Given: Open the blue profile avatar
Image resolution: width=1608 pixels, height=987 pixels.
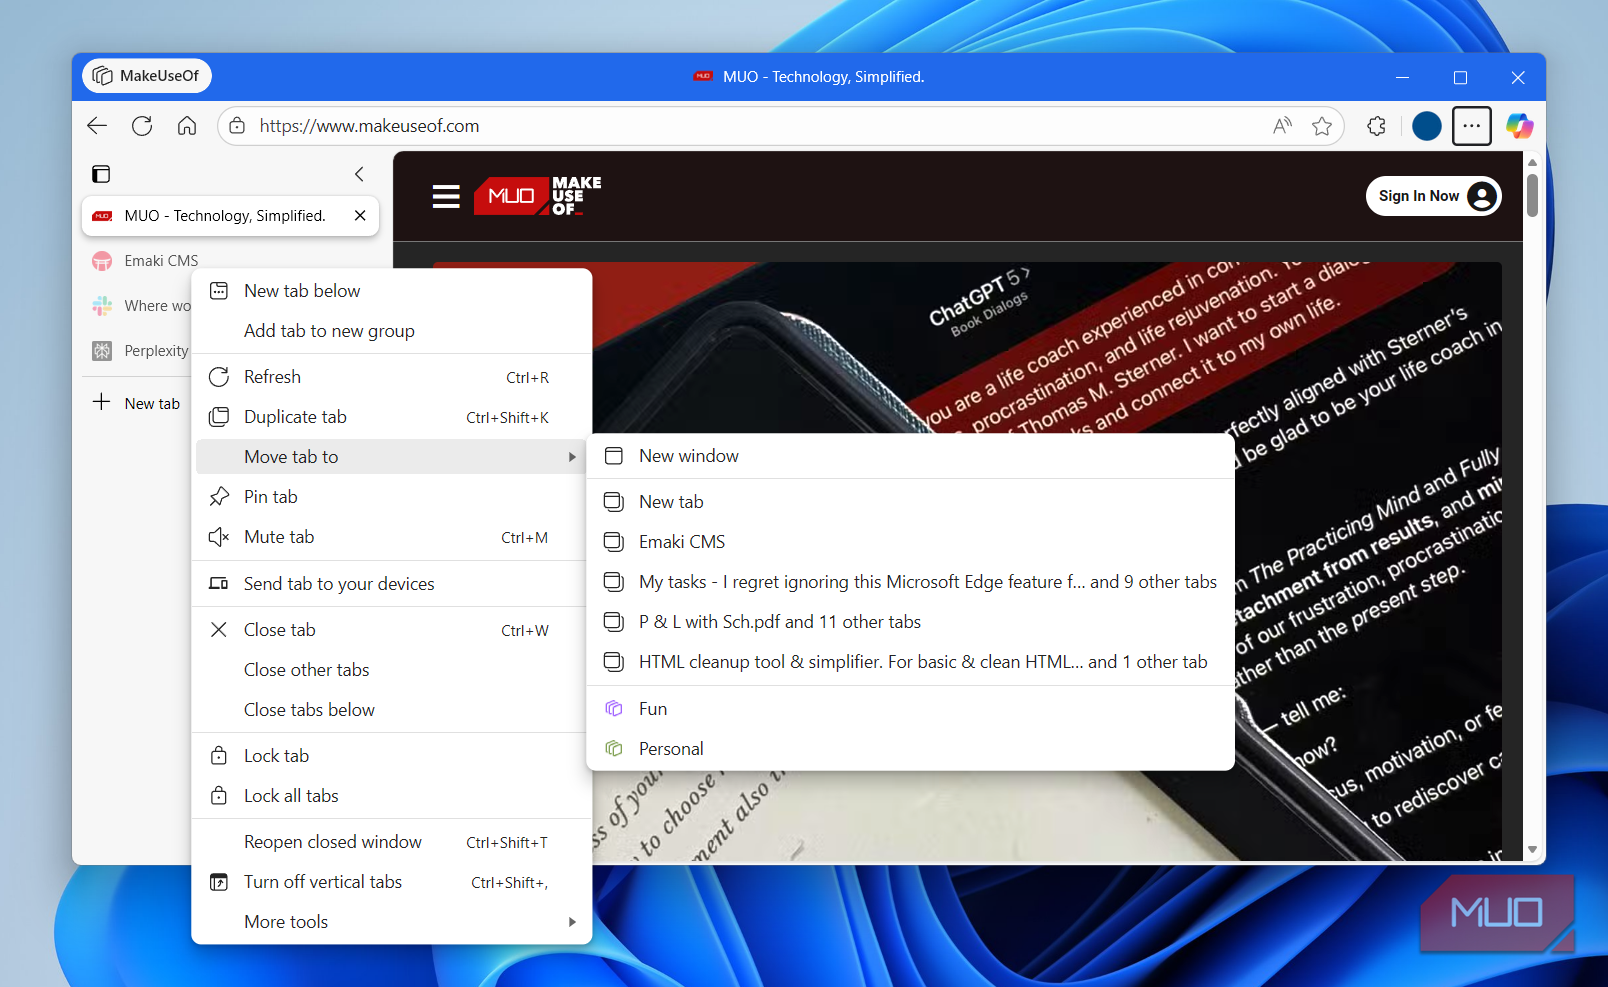Looking at the screenshot, I should pyautogui.click(x=1427, y=126).
